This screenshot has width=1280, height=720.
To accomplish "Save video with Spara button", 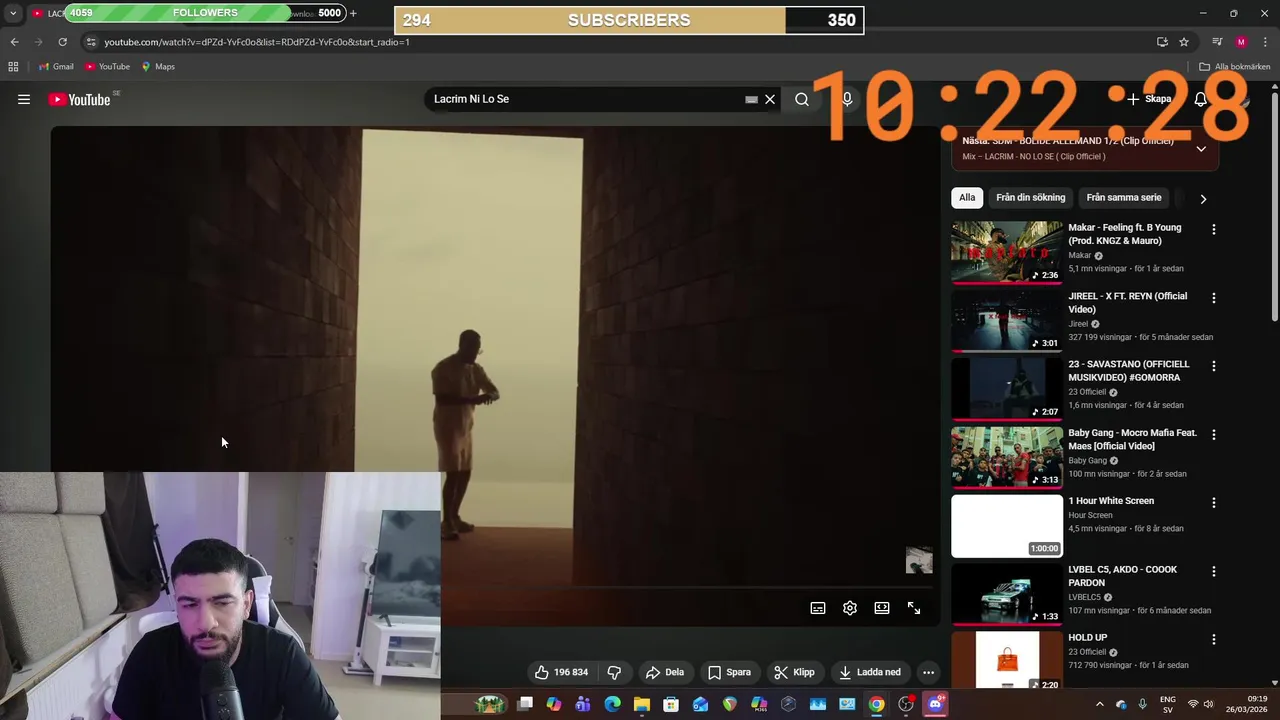I will 729,672.
